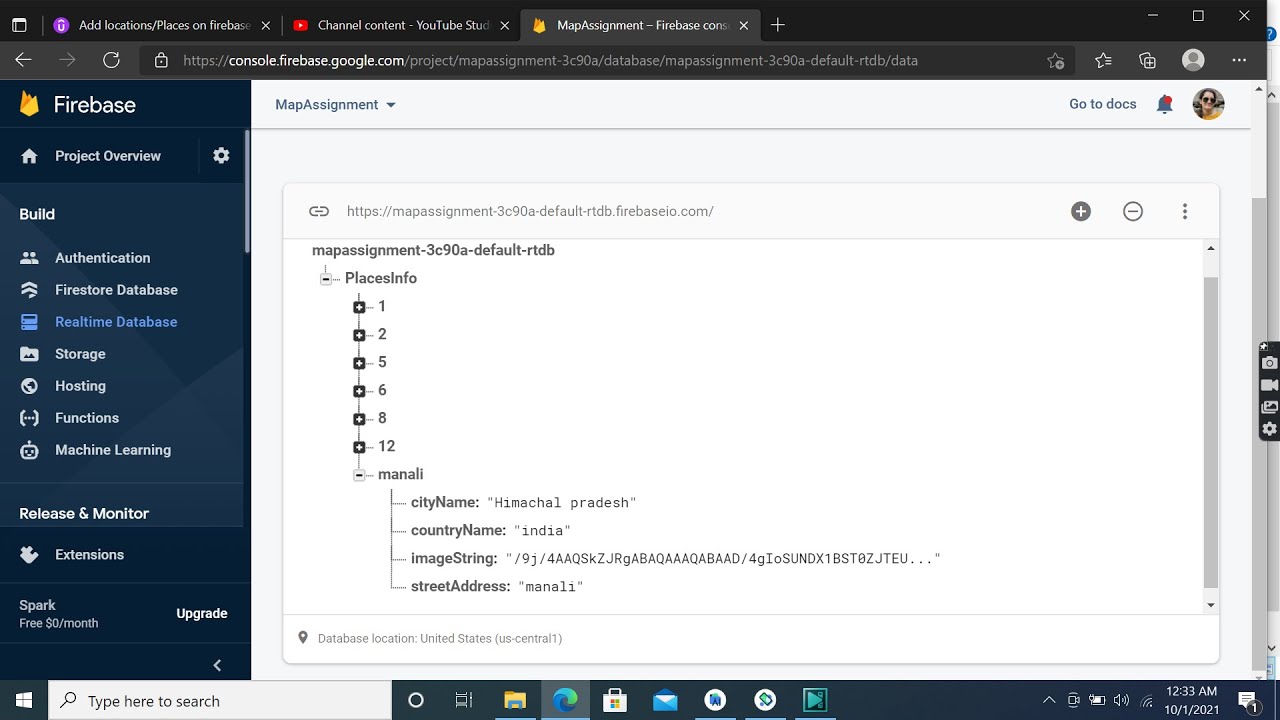The height and width of the screenshot is (720, 1280).
Task: Open browser Favorites list icon
Action: (x=1103, y=60)
